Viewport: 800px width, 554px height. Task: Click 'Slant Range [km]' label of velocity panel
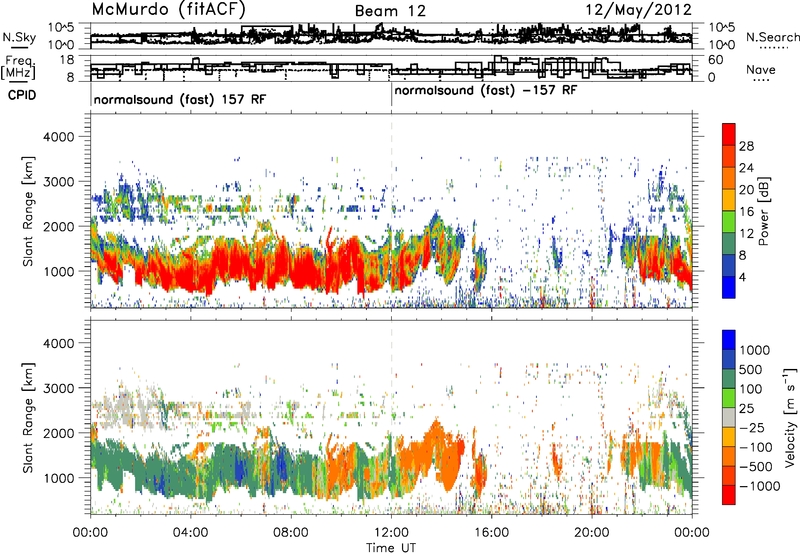pyautogui.click(x=29, y=417)
